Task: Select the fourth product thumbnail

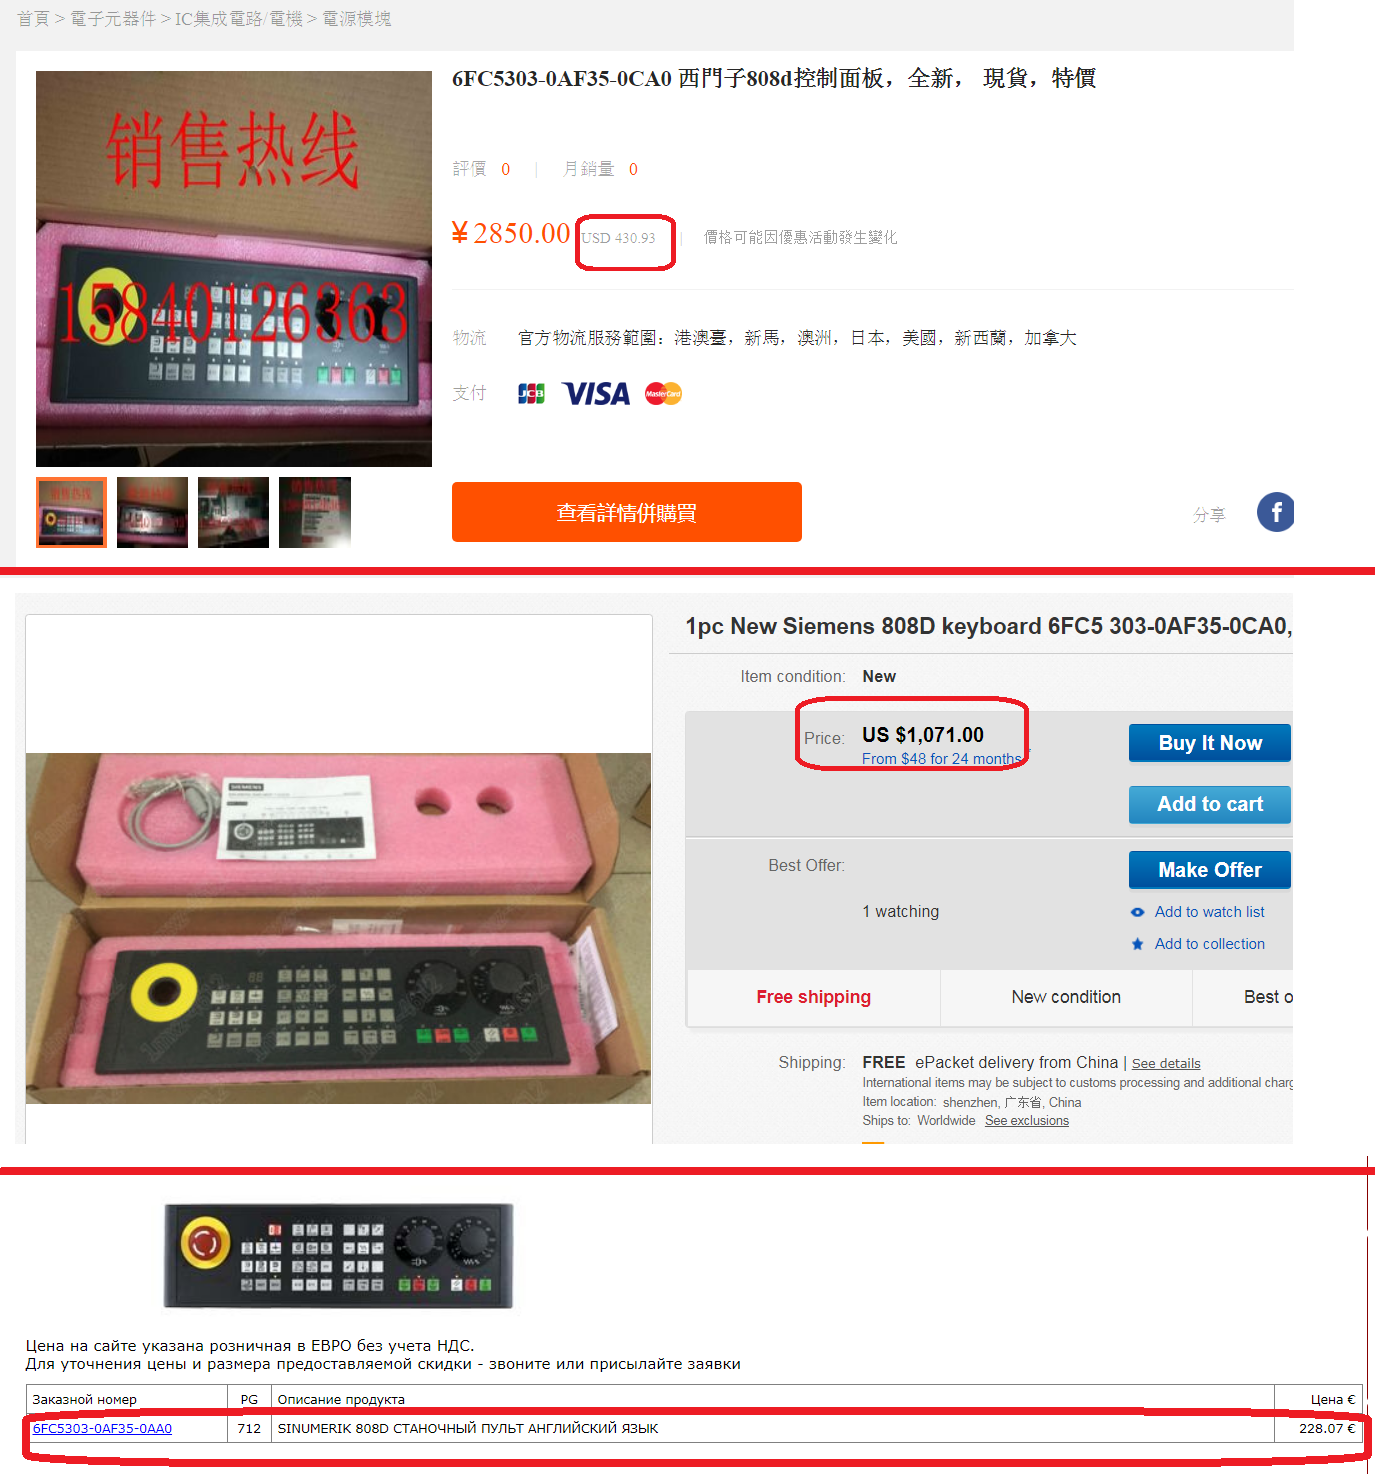Action: 315,512
